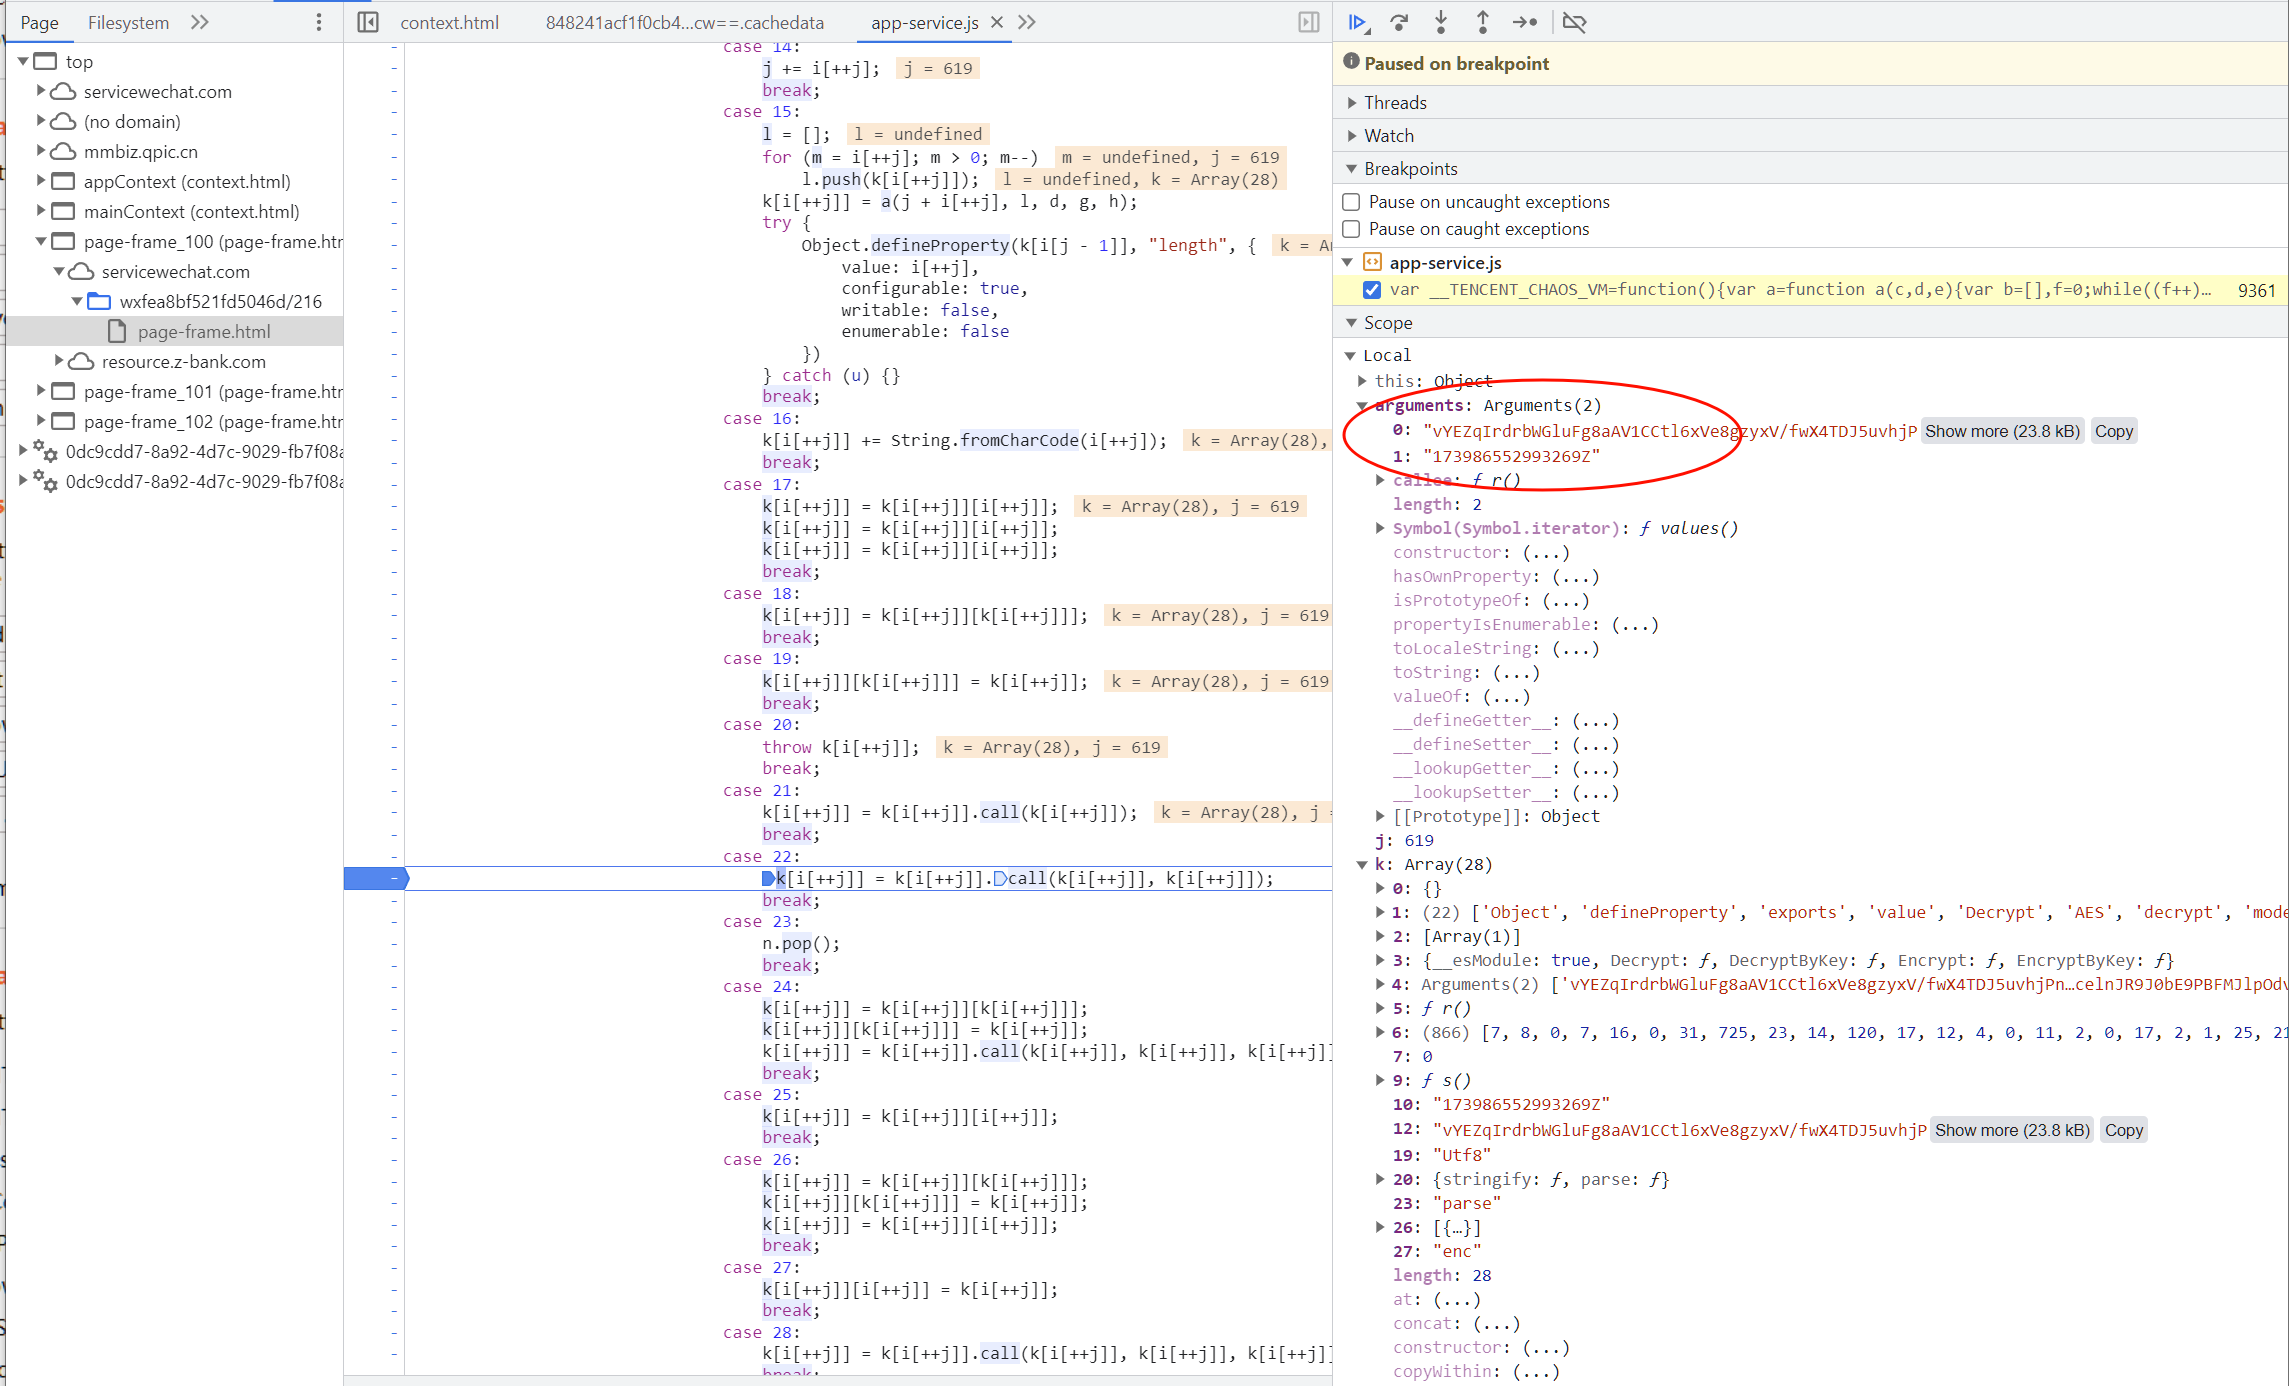Viewport: 2289px width, 1386px height.
Task: Enable Pause on uncaught exceptions
Action: 1351,202
